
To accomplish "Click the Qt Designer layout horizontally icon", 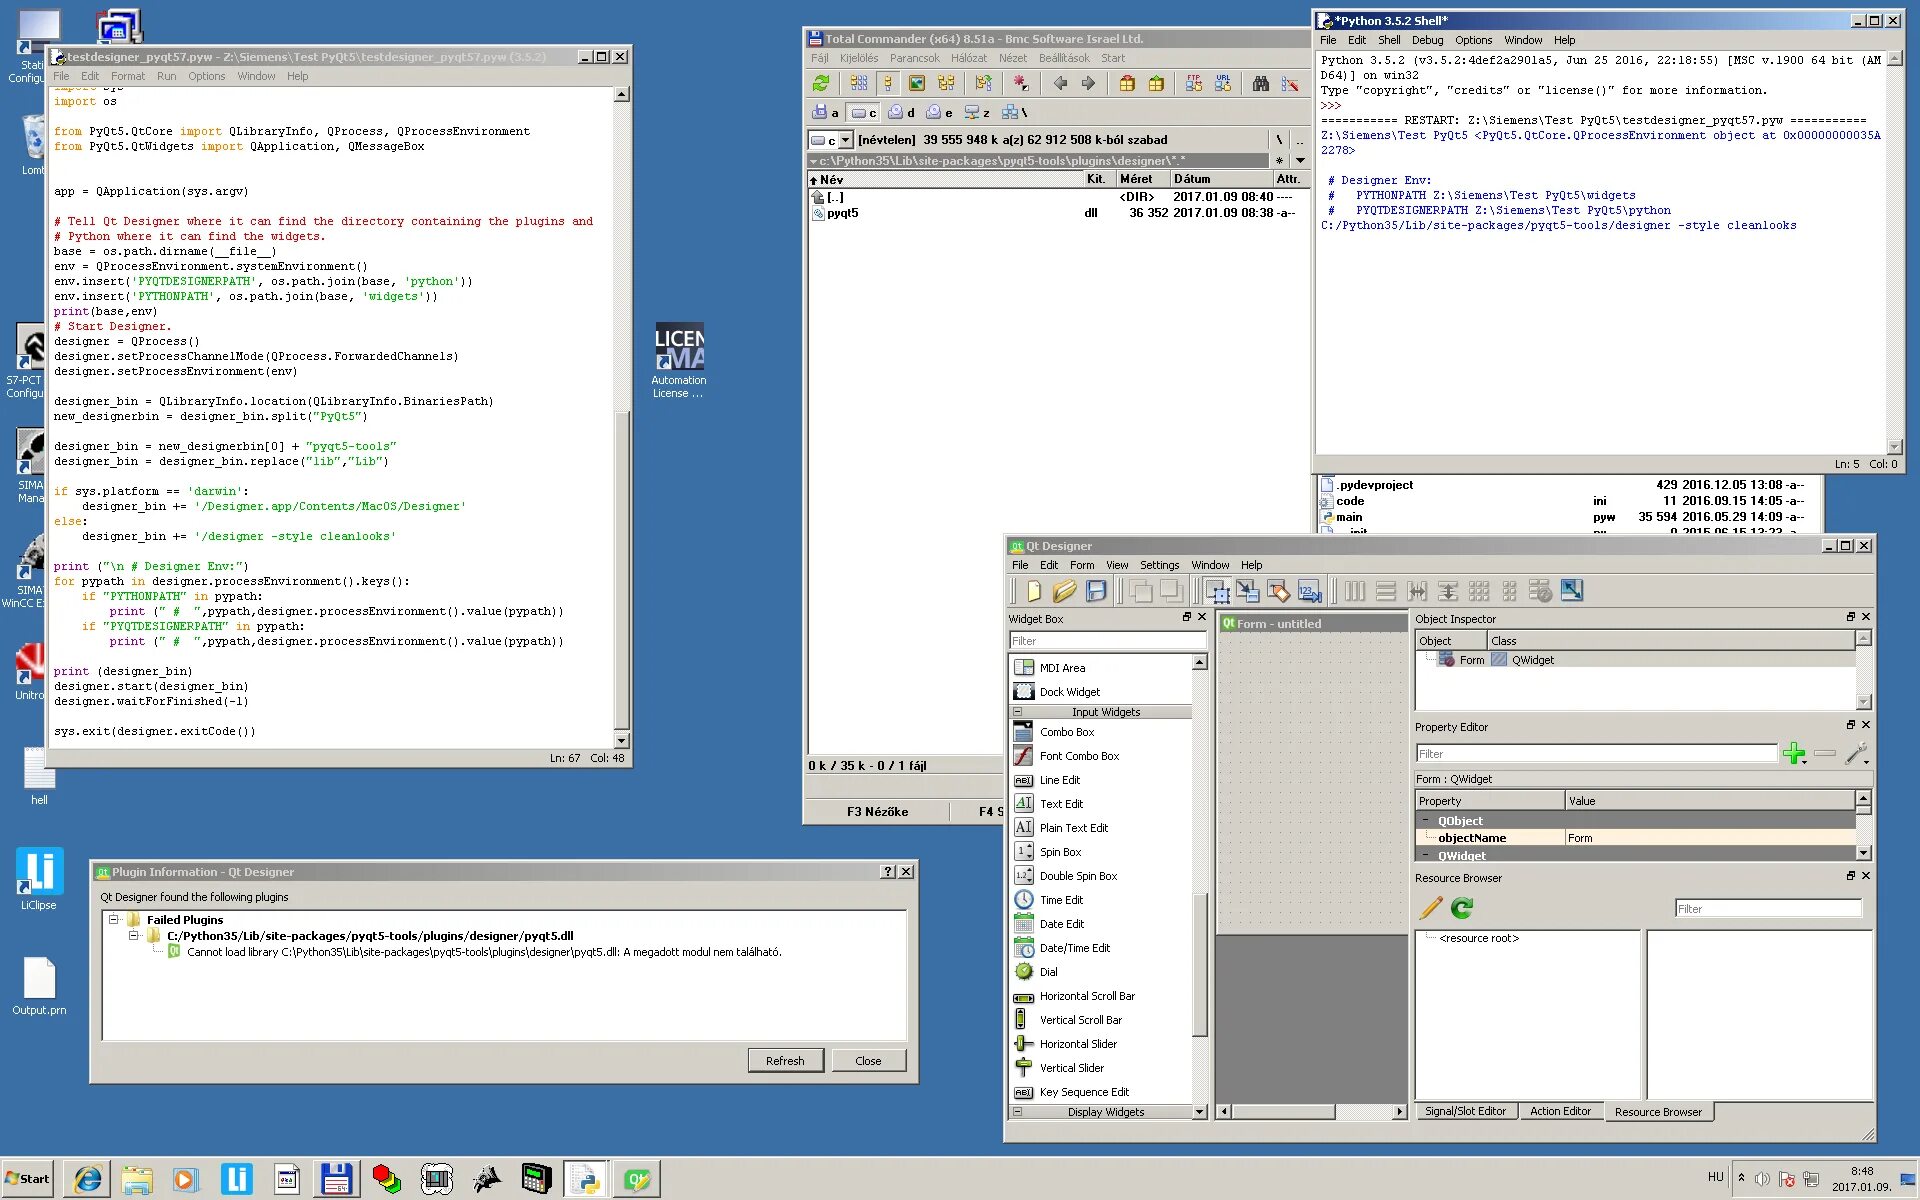I will [x=1356, y=592].
